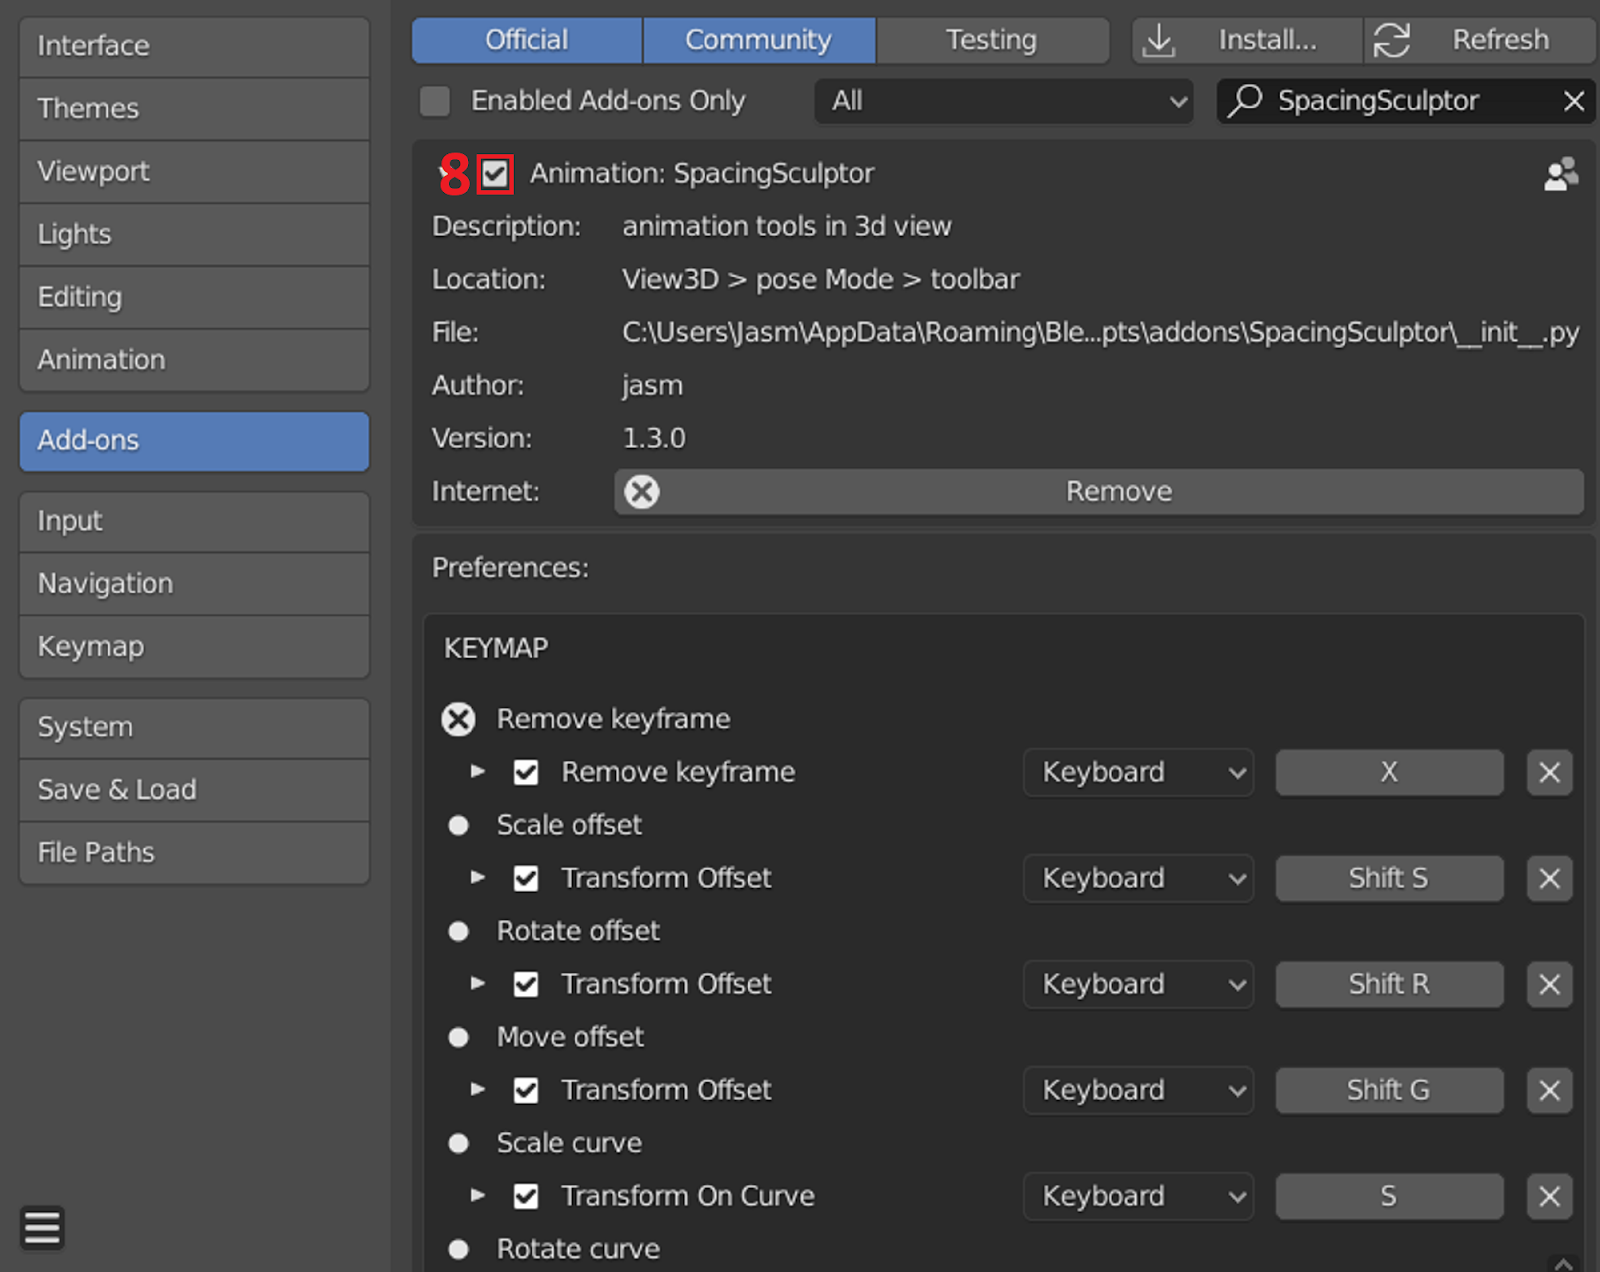Open the All category filter dropdown
Screen dimensions: 1600x1272
[x=1003, y=101]
